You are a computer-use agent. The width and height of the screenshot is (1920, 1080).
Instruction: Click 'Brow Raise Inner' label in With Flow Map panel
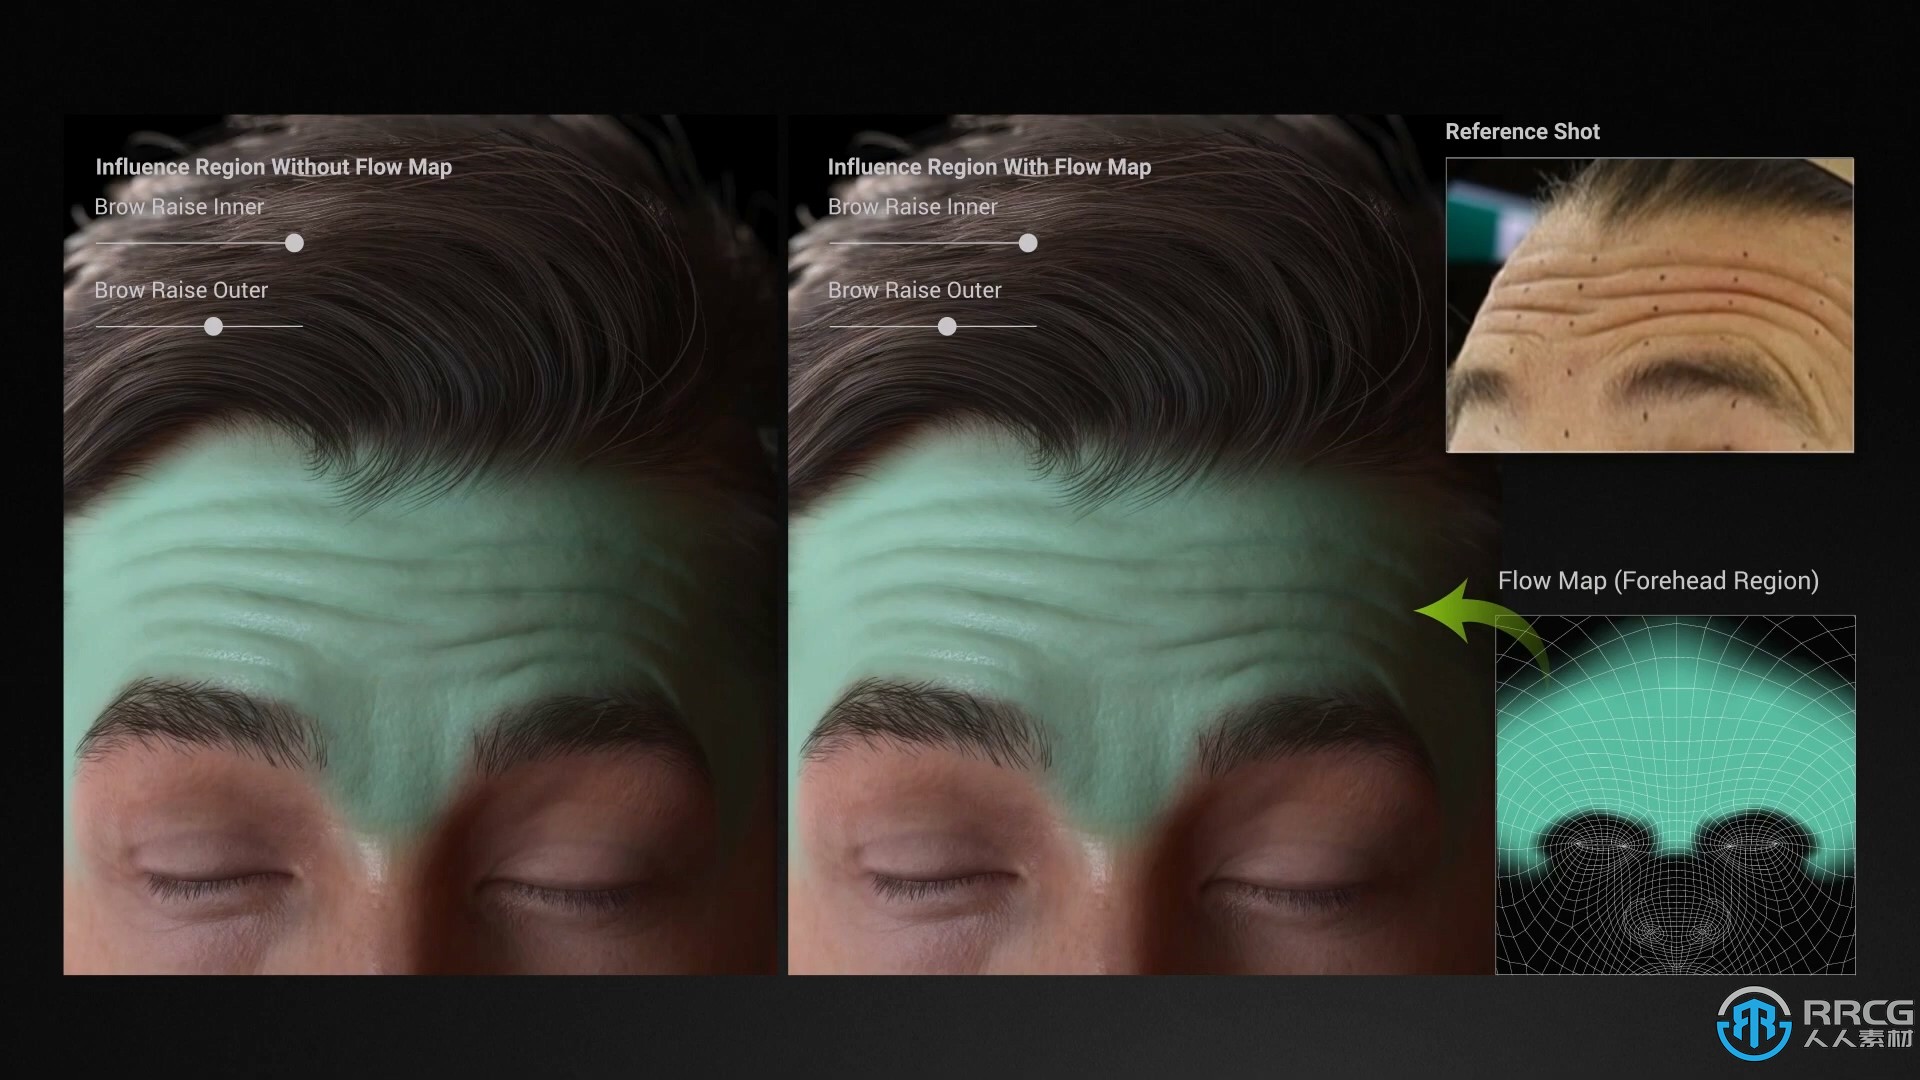pos(912,207)
